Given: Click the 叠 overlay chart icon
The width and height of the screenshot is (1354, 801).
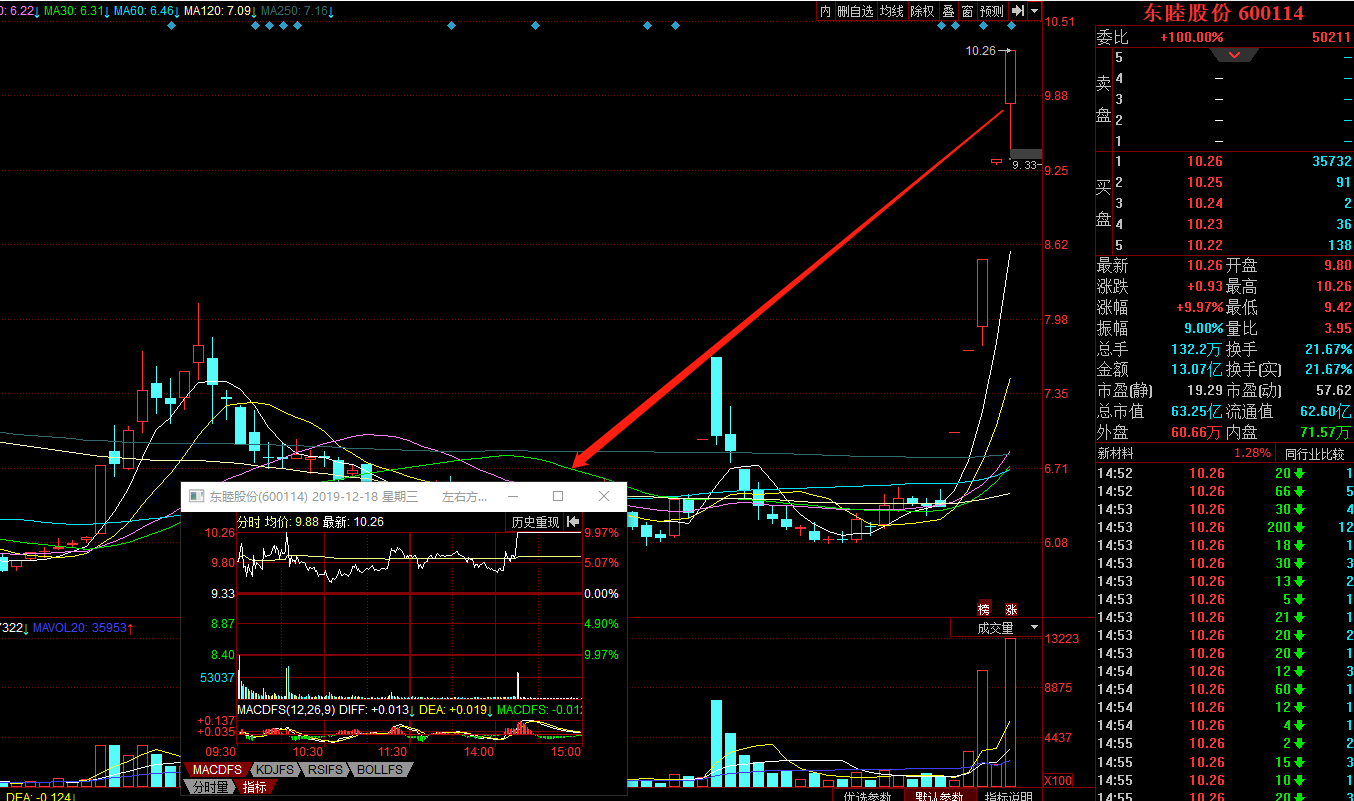Looking at the screenshot, I should (948, 11).
